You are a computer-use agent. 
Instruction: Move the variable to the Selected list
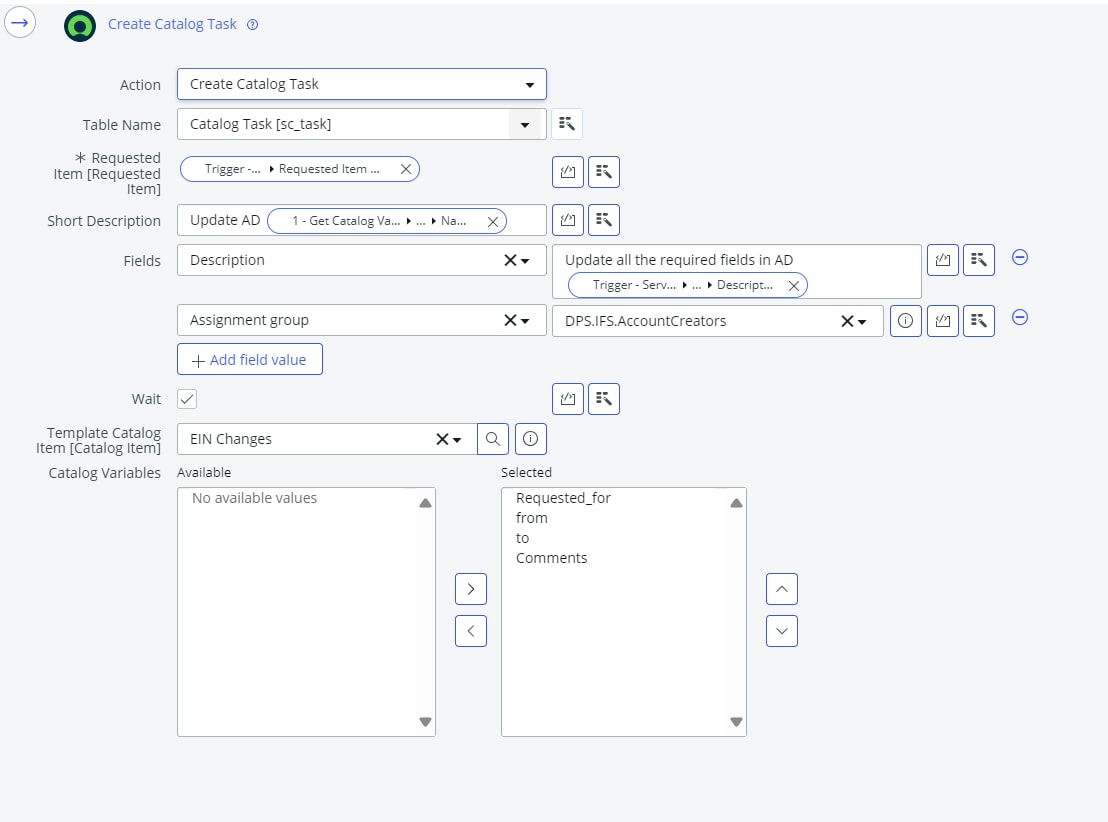pos(471,589)
